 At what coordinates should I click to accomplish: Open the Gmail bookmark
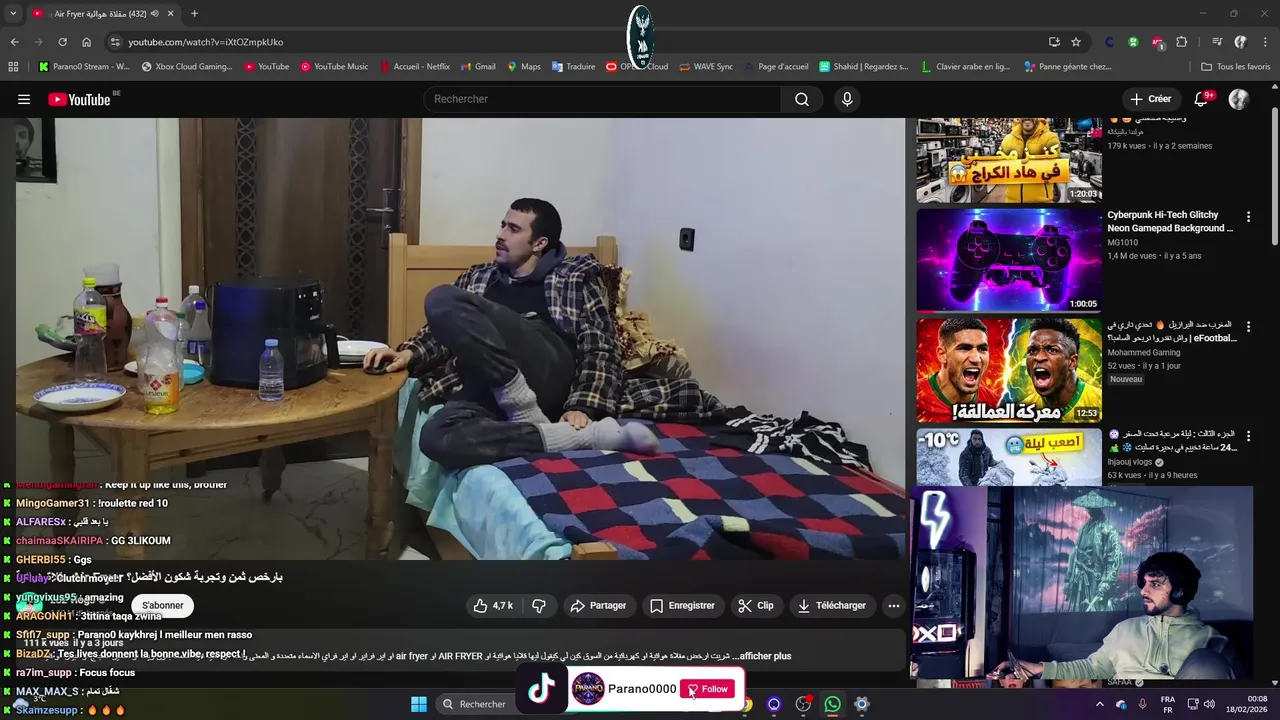(x=478, y=67)
